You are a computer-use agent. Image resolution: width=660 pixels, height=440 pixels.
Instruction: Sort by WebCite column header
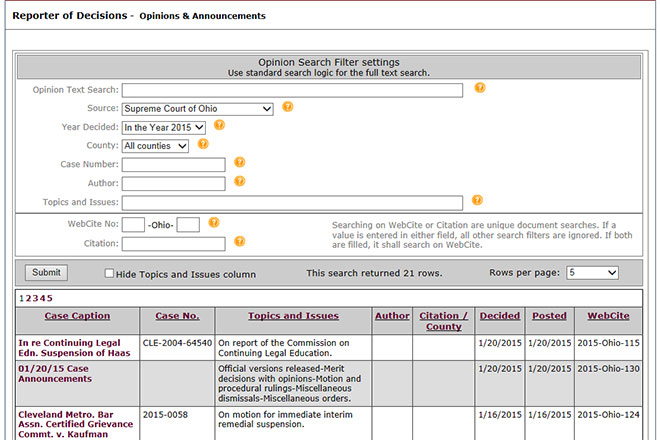tap(608, 316)
